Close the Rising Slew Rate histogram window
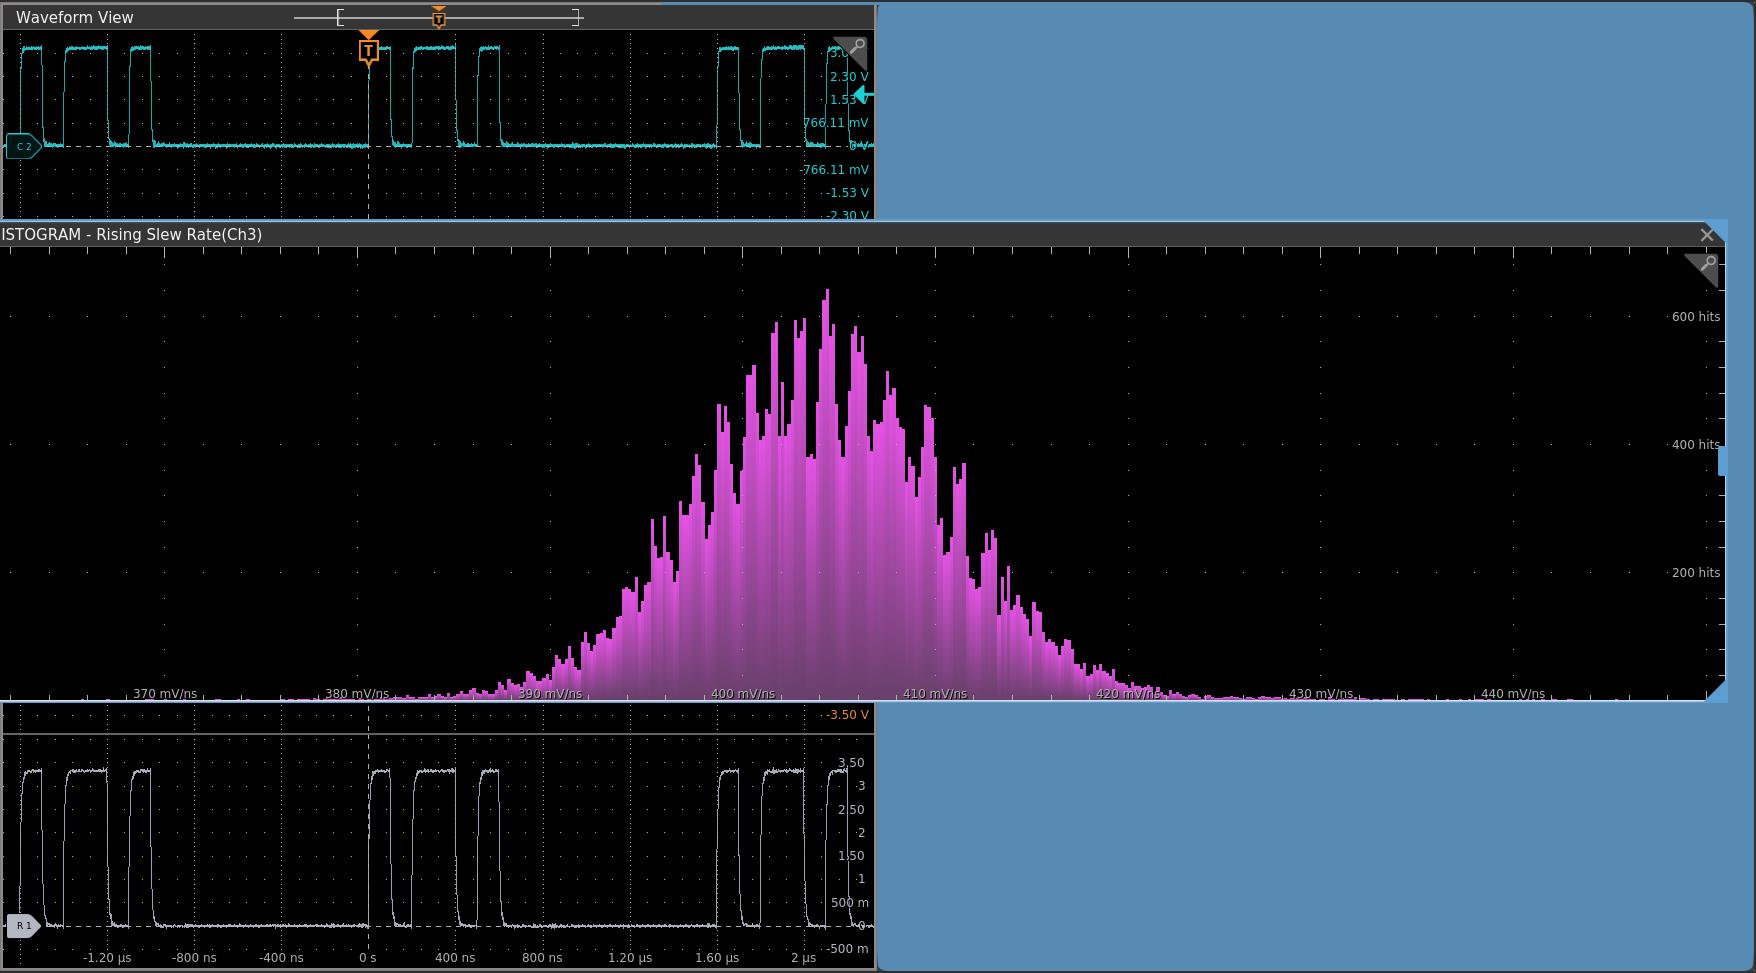Image resolution: width=1756 pixels, height=973 pixels. click(x=1707, y=235)
